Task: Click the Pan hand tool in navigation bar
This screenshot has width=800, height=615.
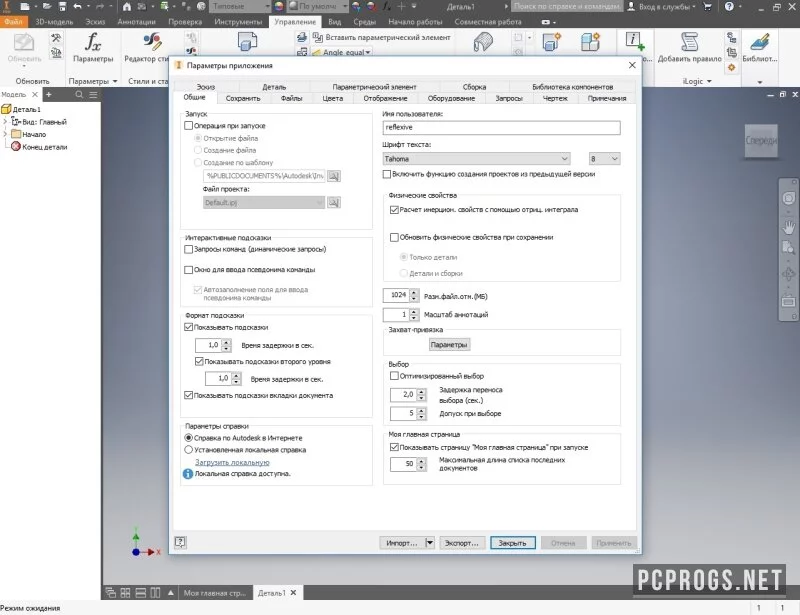Action: point(789,227)
